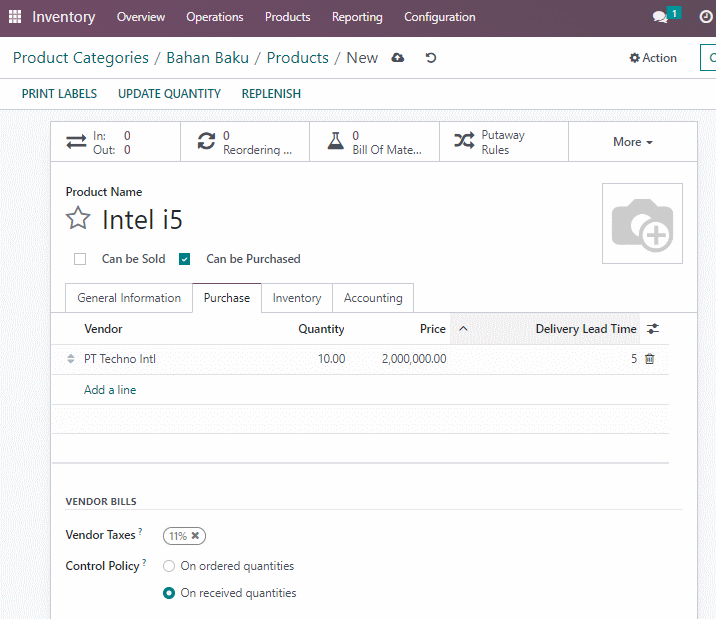716x619 pixels.
Task: Open the Bill Of Materials flask button
Action: (374, 142)
